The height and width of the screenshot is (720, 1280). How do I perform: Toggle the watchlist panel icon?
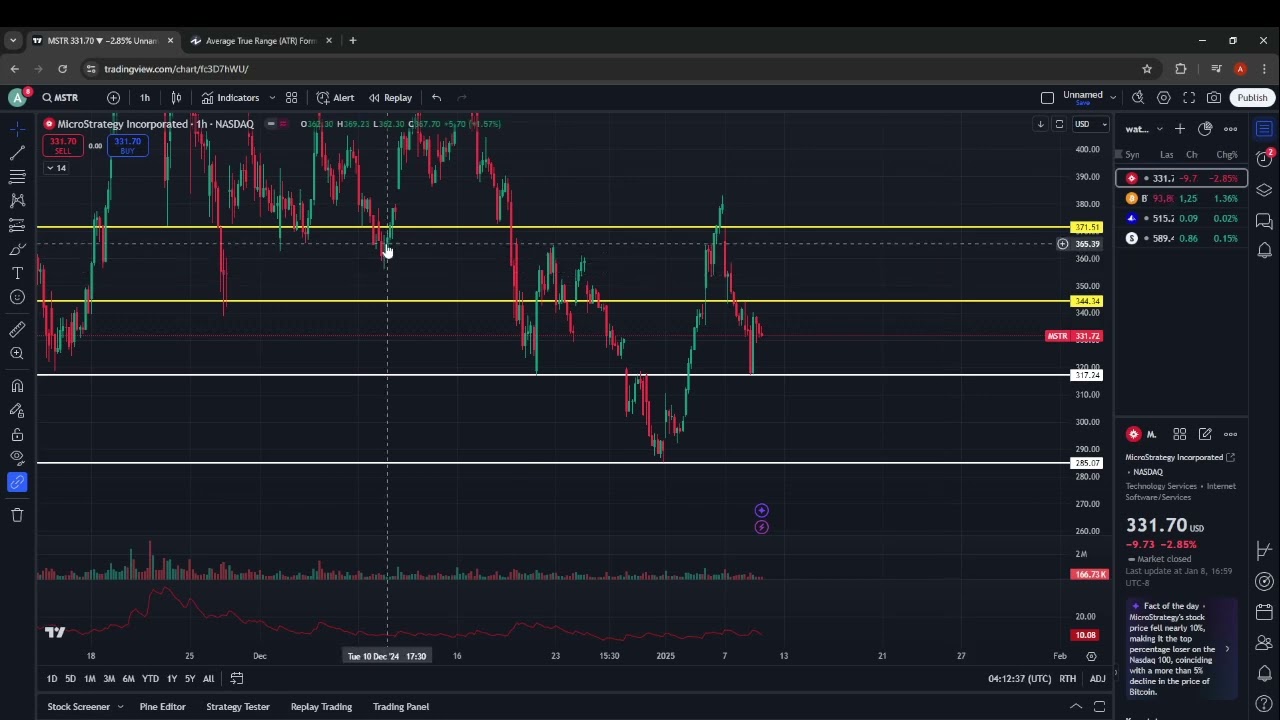tap(1264, 129)
